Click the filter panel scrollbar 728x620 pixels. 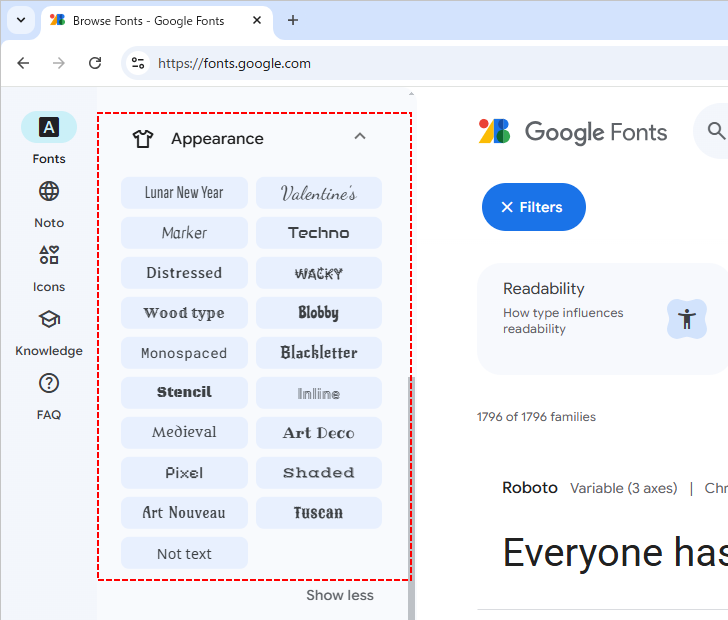[x=411, y=498]
